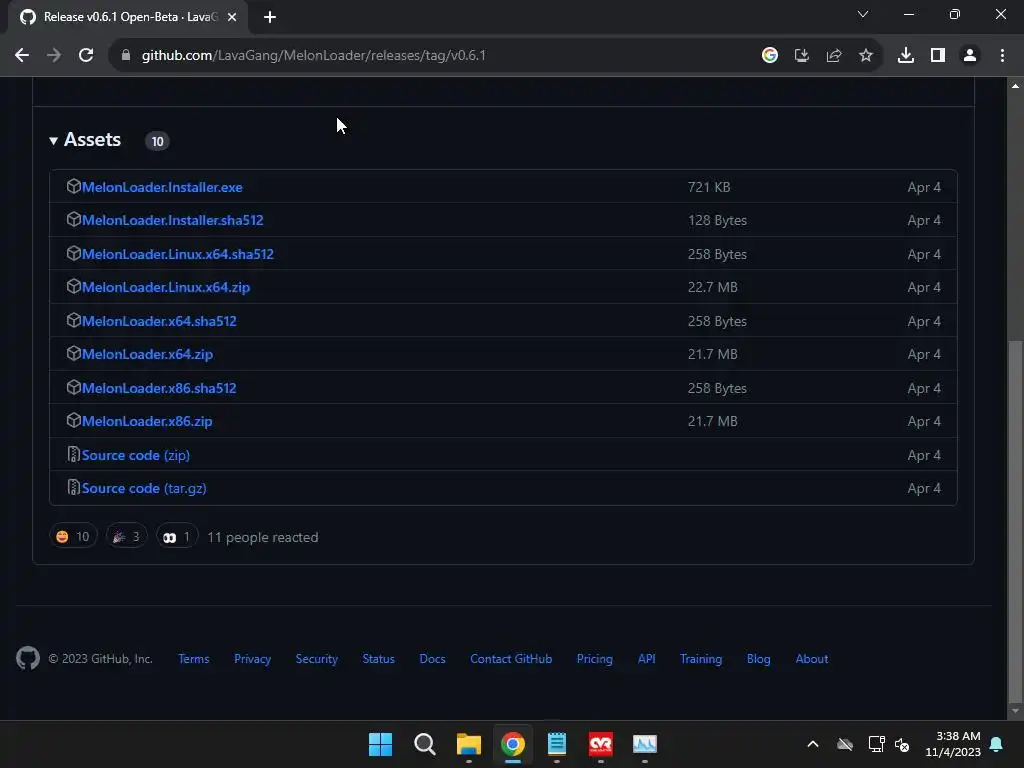Bookmark this tab with star icon
Screen dimensions: 1024x768
(x=866, y=55)
